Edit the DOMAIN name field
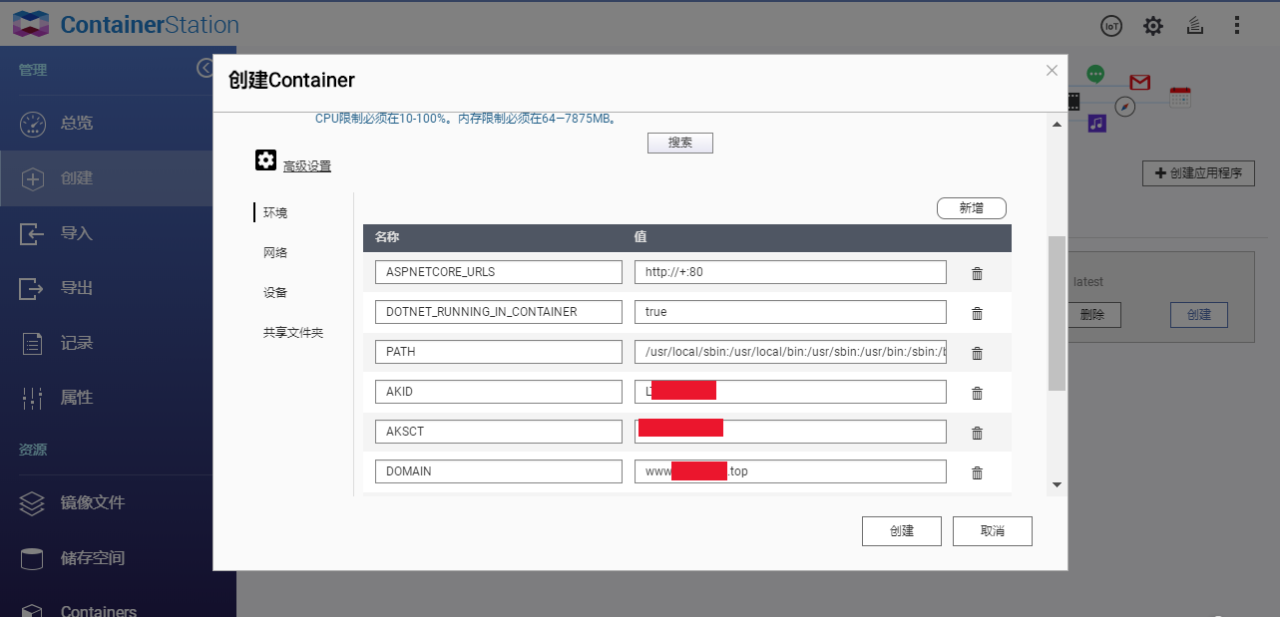 point(499,471)
